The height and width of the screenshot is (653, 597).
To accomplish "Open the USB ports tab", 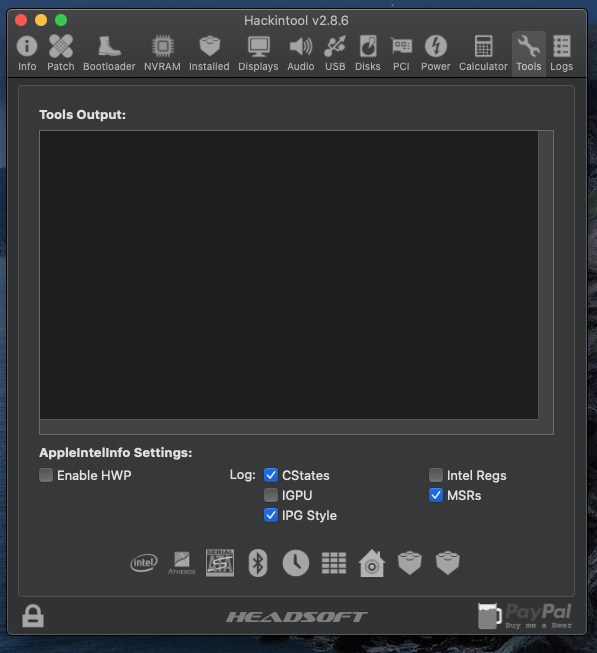I will 335,53.
